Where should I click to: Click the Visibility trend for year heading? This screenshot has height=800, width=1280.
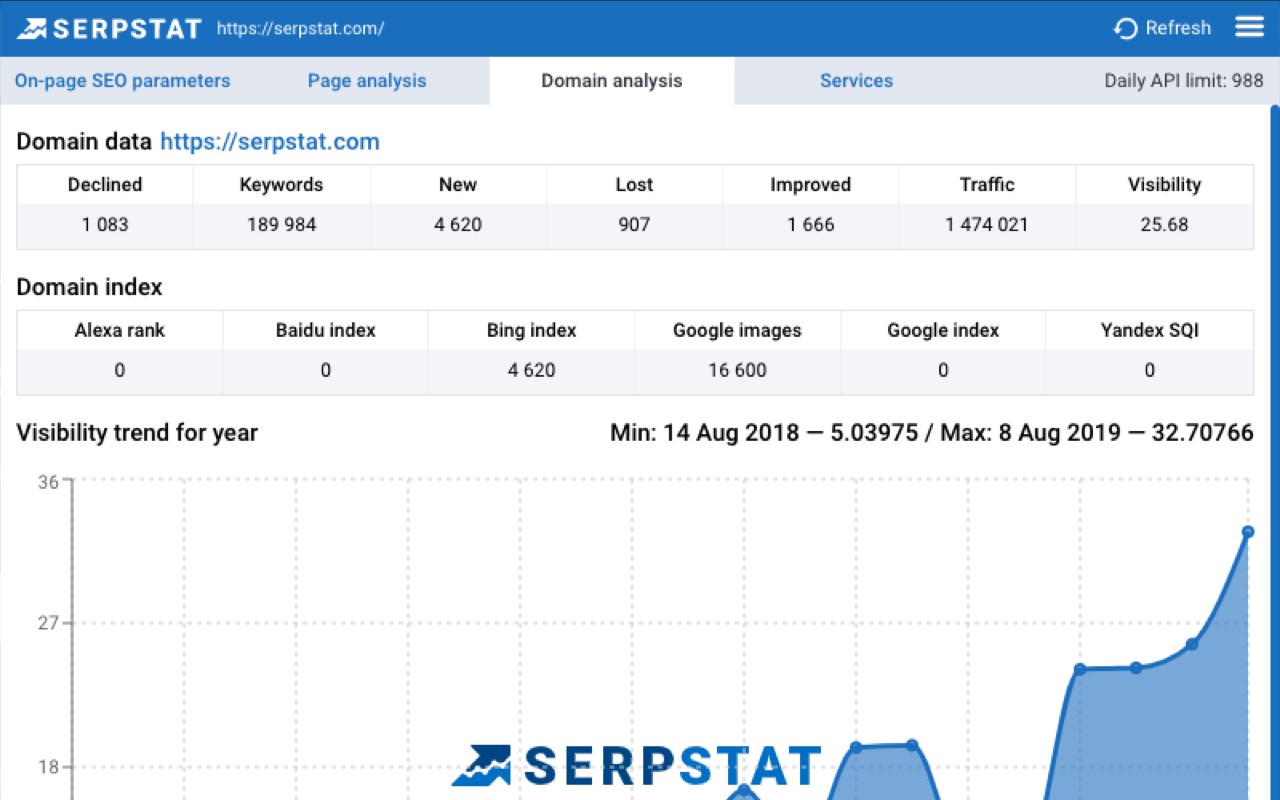[x=137, y=433]
